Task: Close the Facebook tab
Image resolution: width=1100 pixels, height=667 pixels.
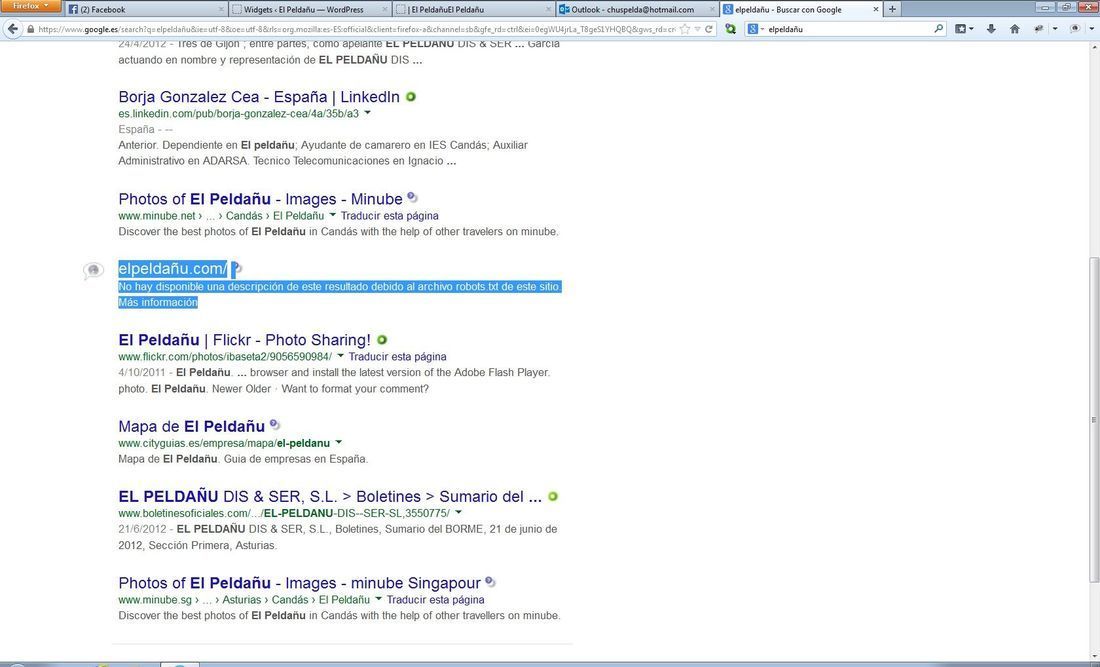Action: (x=222, y=9)
